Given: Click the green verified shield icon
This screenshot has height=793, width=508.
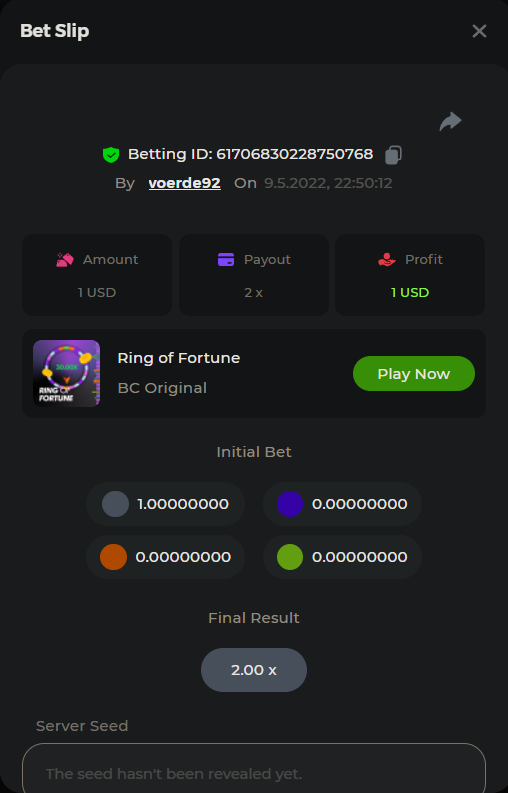Looking at the screenshot, I should pos(111,155).
